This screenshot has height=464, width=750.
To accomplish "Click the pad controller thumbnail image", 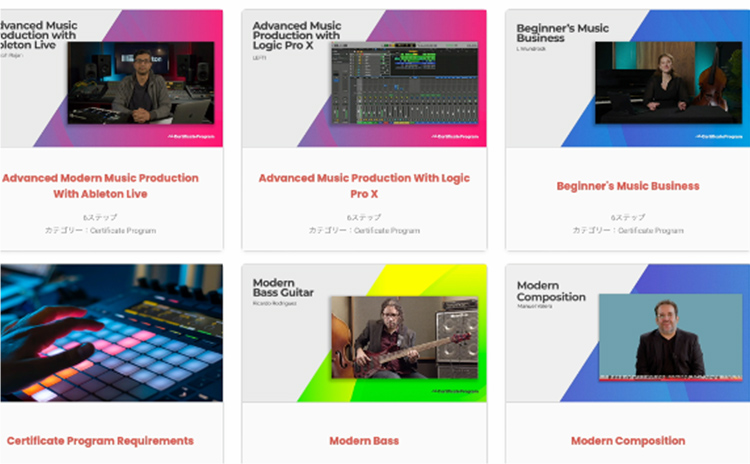I will [x=111, y=333].
